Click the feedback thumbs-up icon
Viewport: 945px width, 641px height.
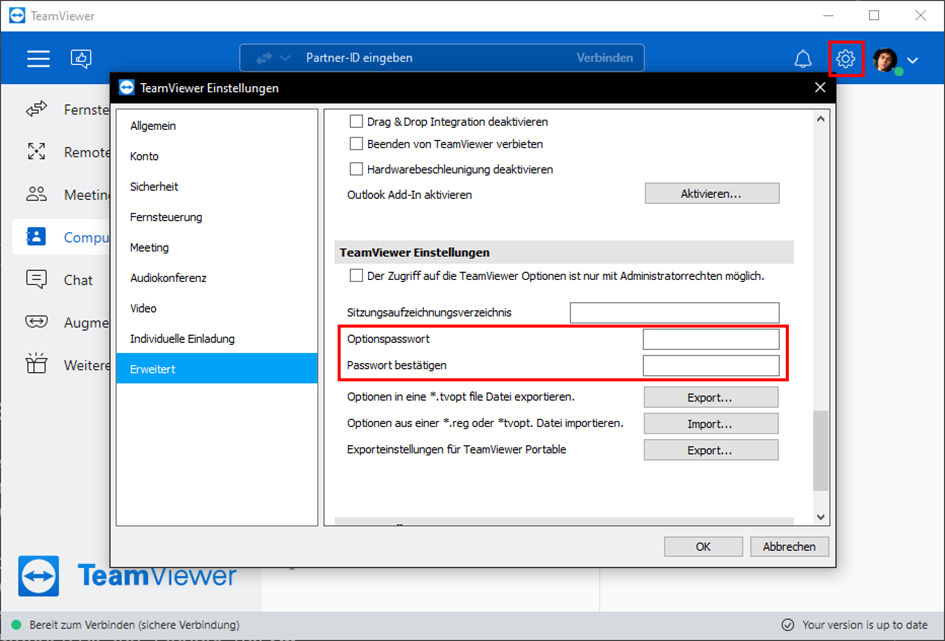point(81,58)
